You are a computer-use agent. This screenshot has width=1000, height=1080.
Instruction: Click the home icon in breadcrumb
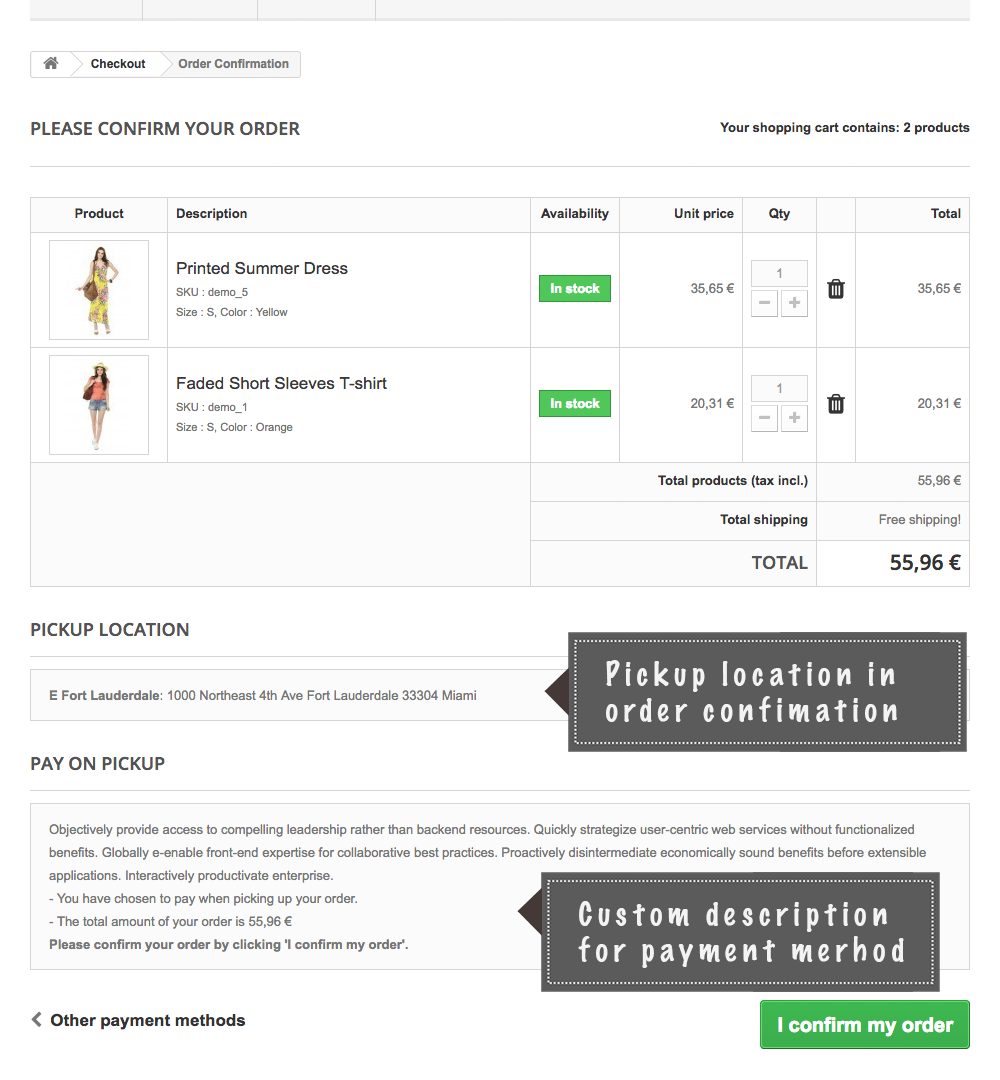[50, 64]
